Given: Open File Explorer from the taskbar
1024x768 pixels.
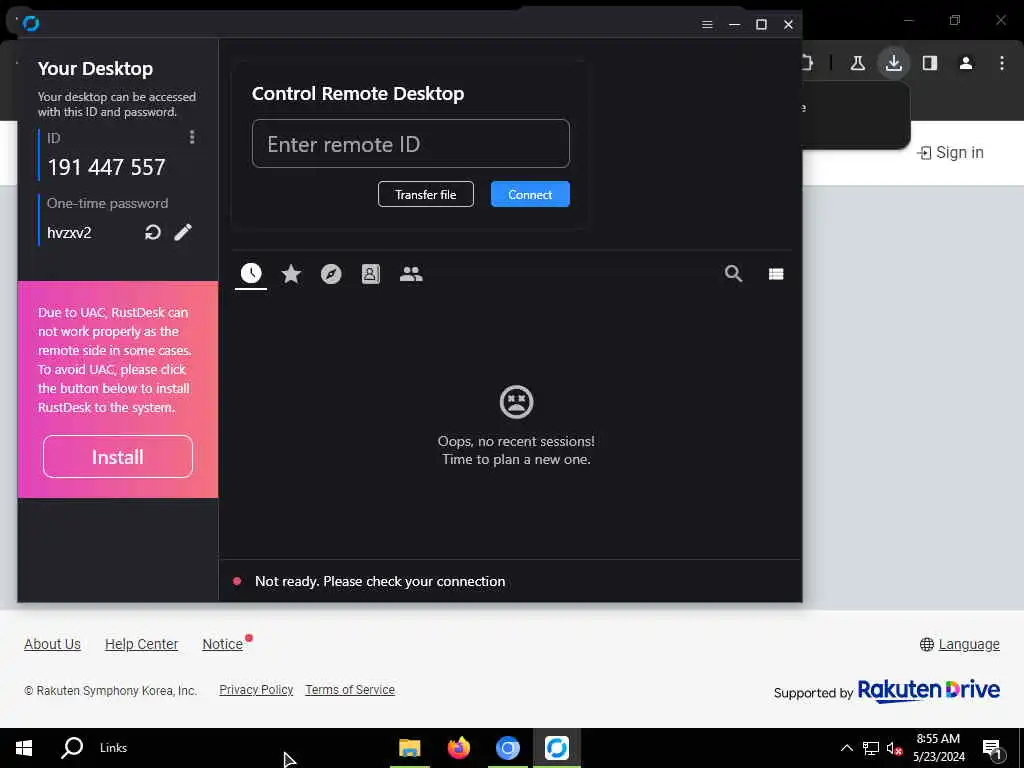Looking at the screenshot, I should (x=410, y=748).
